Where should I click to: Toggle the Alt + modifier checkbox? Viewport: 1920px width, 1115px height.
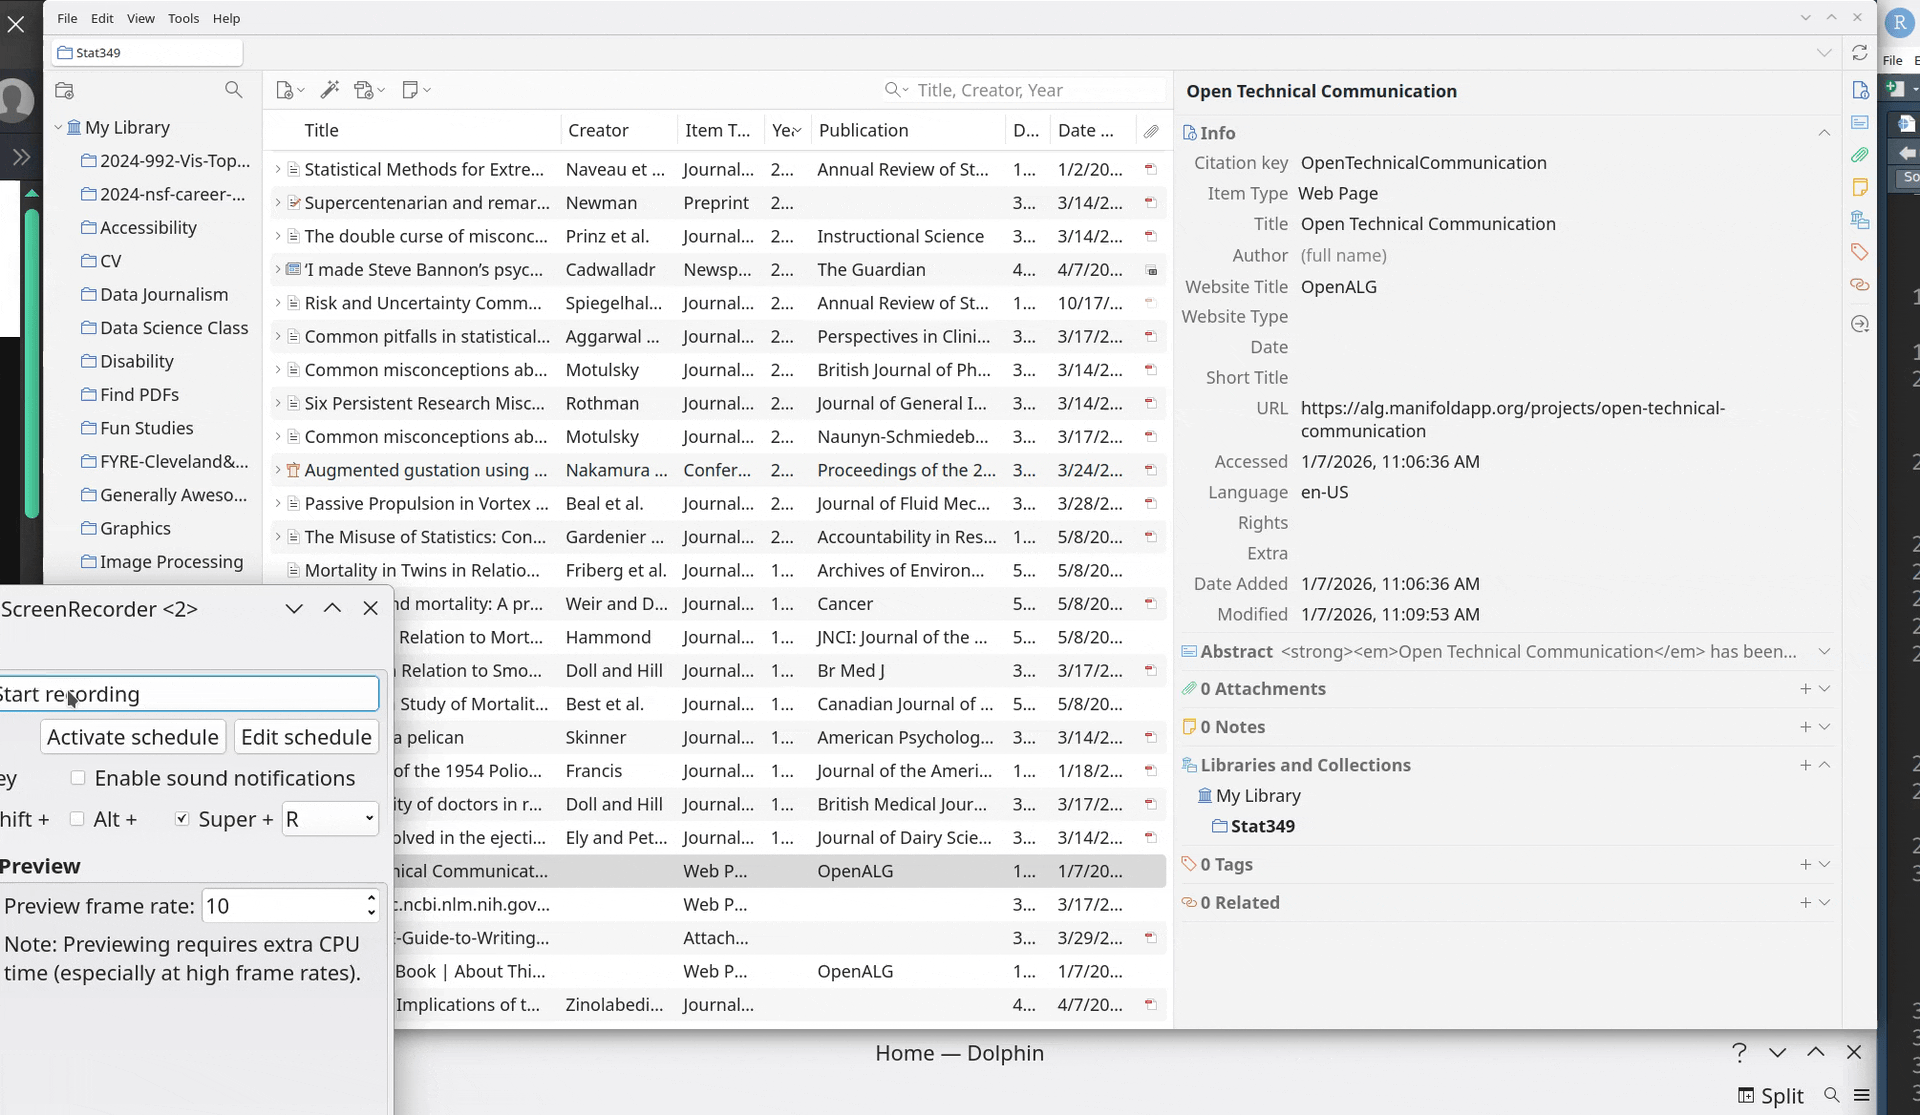(77, 819)
